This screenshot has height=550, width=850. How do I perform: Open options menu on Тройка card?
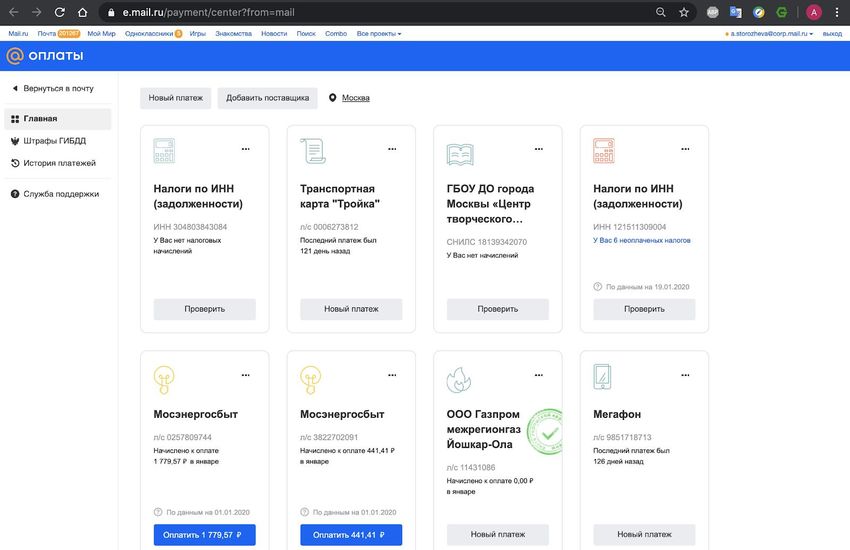tap(392, 148)
